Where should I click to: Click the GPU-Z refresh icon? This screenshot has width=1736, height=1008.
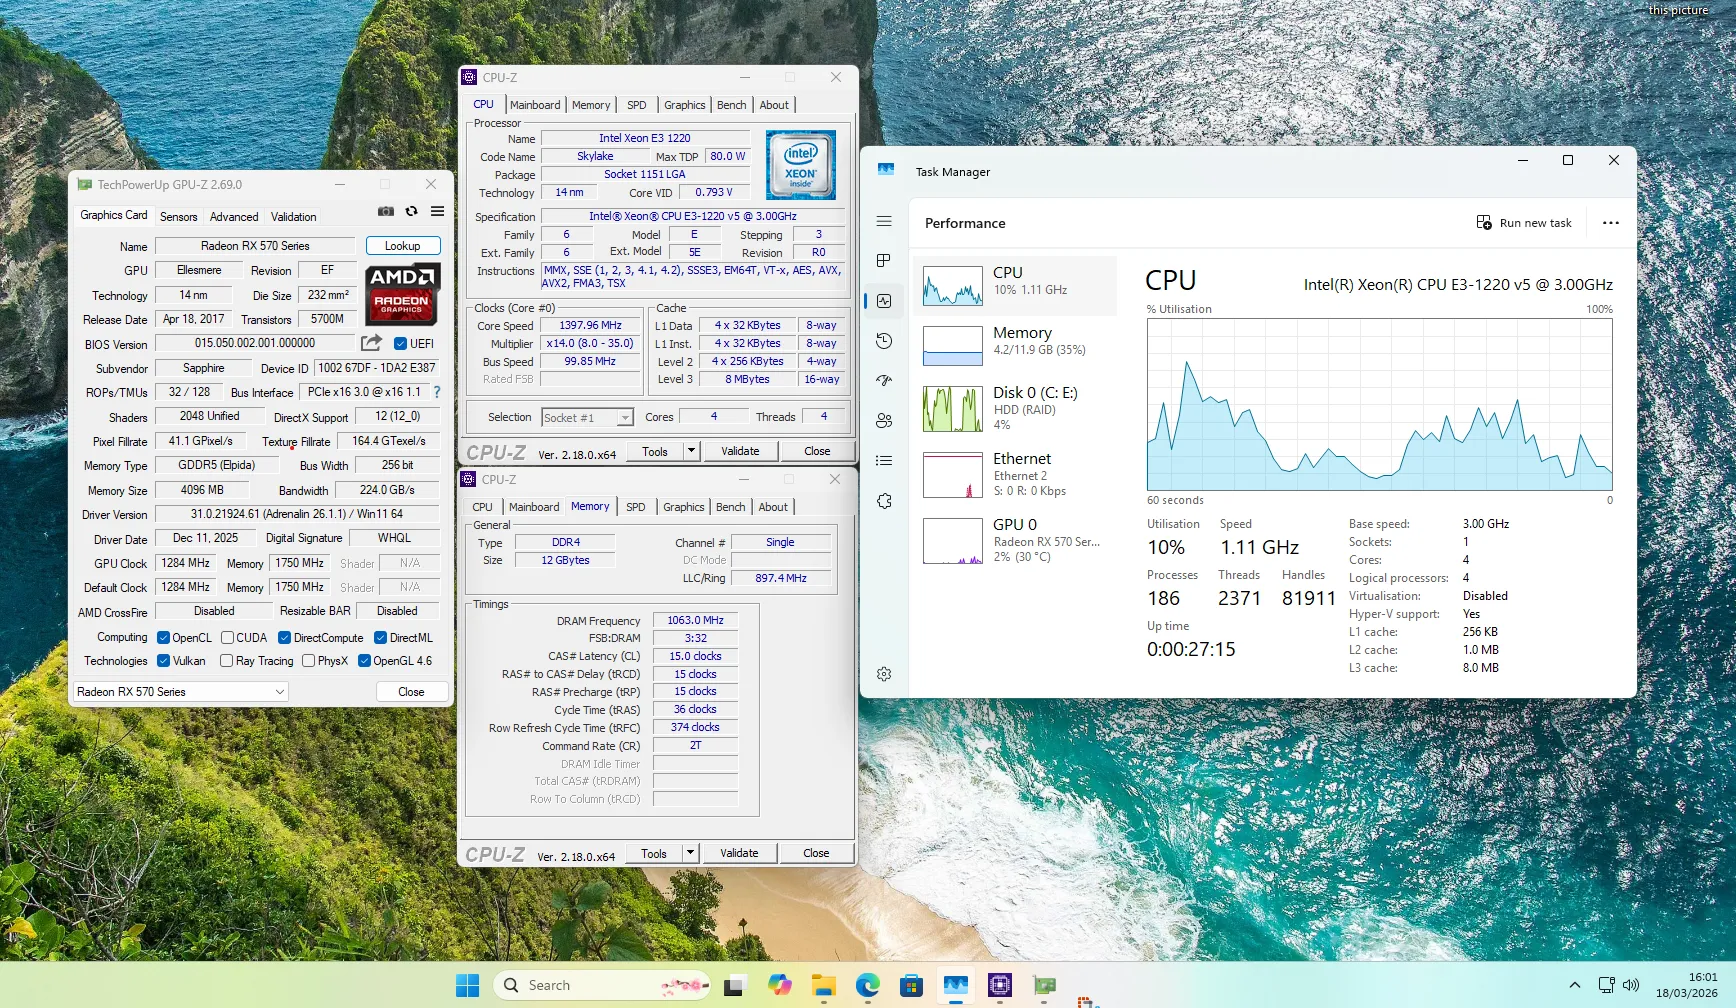click(411, 212)
